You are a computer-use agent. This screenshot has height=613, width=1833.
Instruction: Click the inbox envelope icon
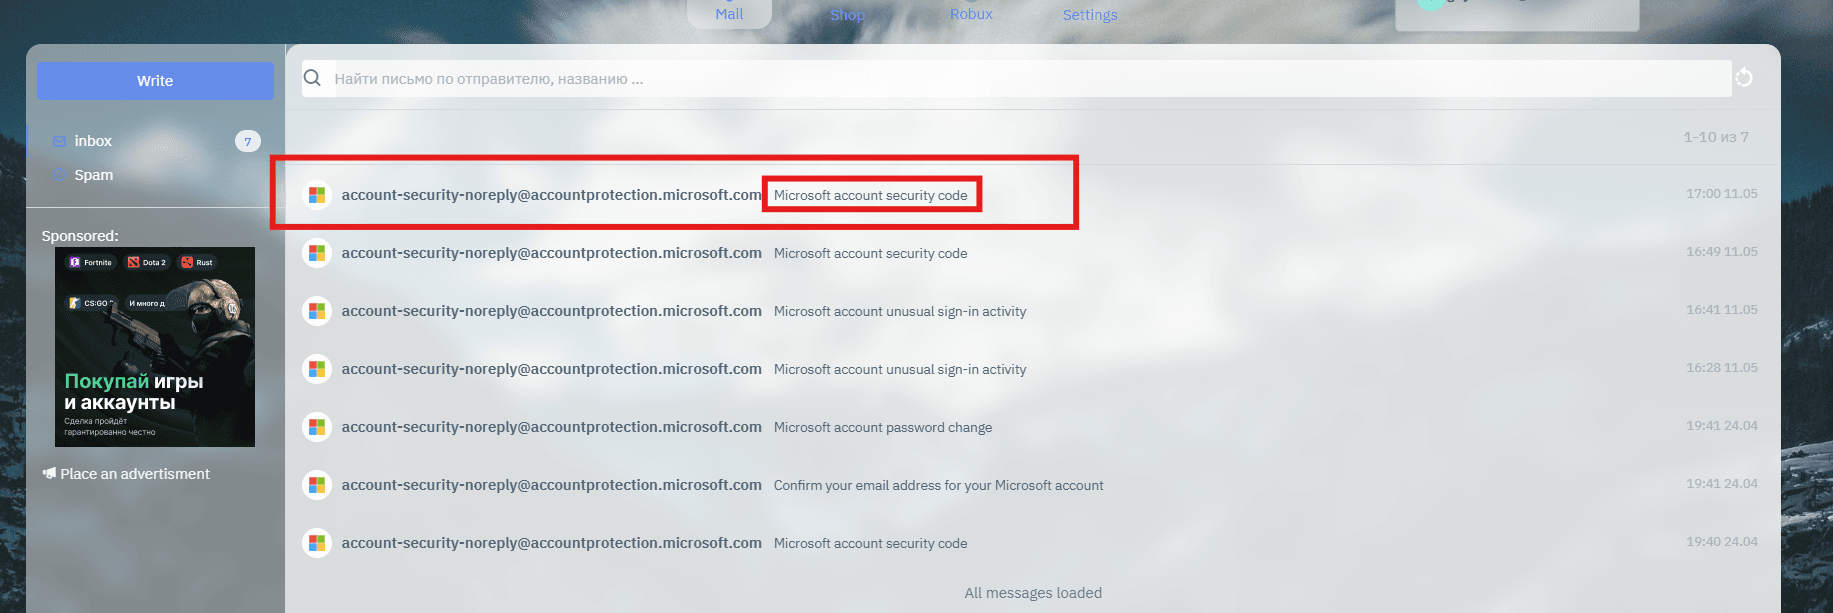point(59,141)
